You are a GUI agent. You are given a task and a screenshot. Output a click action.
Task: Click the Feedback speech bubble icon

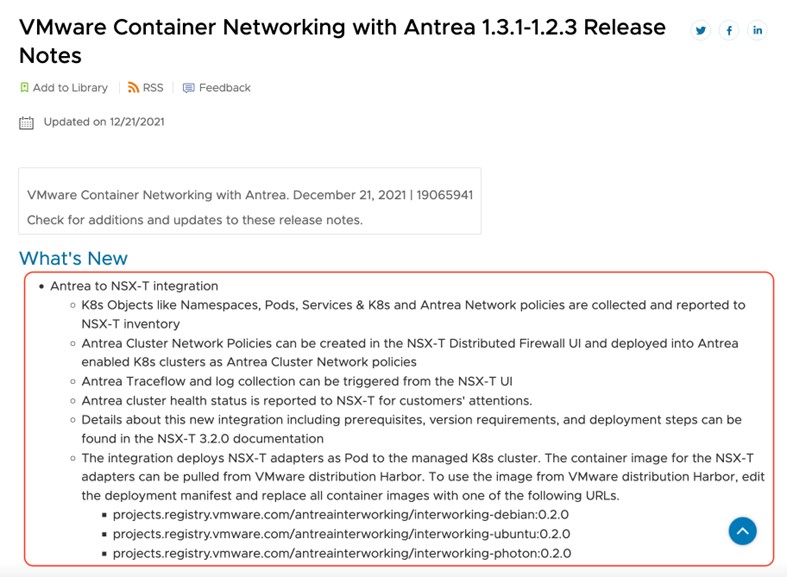[189, 88]
